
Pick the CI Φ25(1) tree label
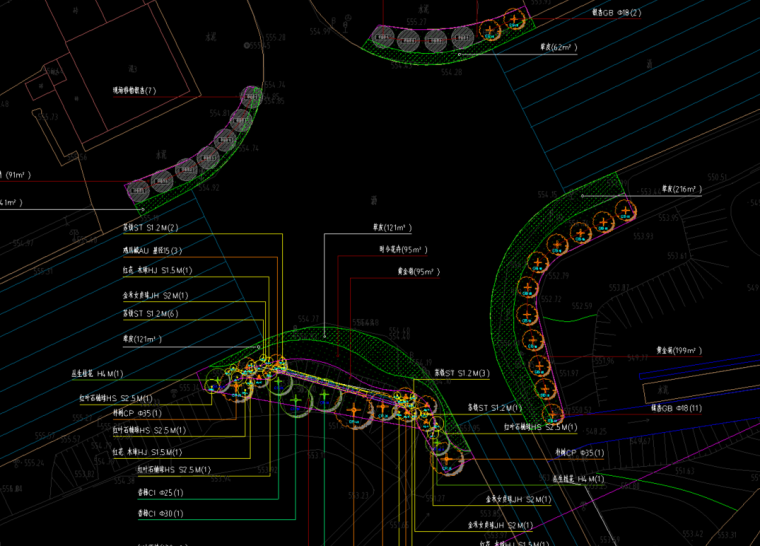click(162, 493)
